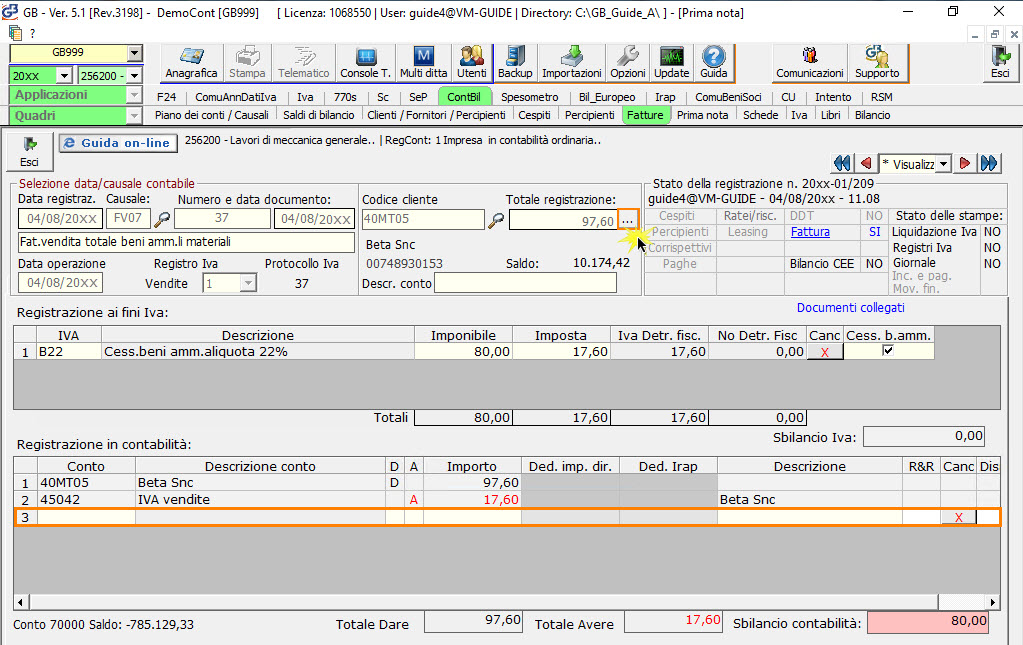
Task: Open the Visualizz mode dropdown
Action: (x=943, y=164)
